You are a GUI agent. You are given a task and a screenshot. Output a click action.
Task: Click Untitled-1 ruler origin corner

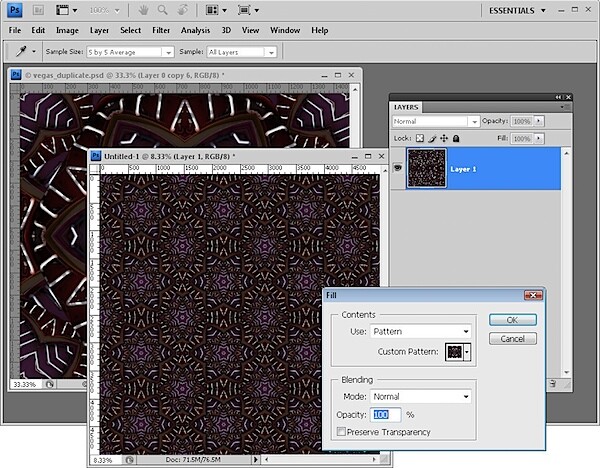click(95, 169)
